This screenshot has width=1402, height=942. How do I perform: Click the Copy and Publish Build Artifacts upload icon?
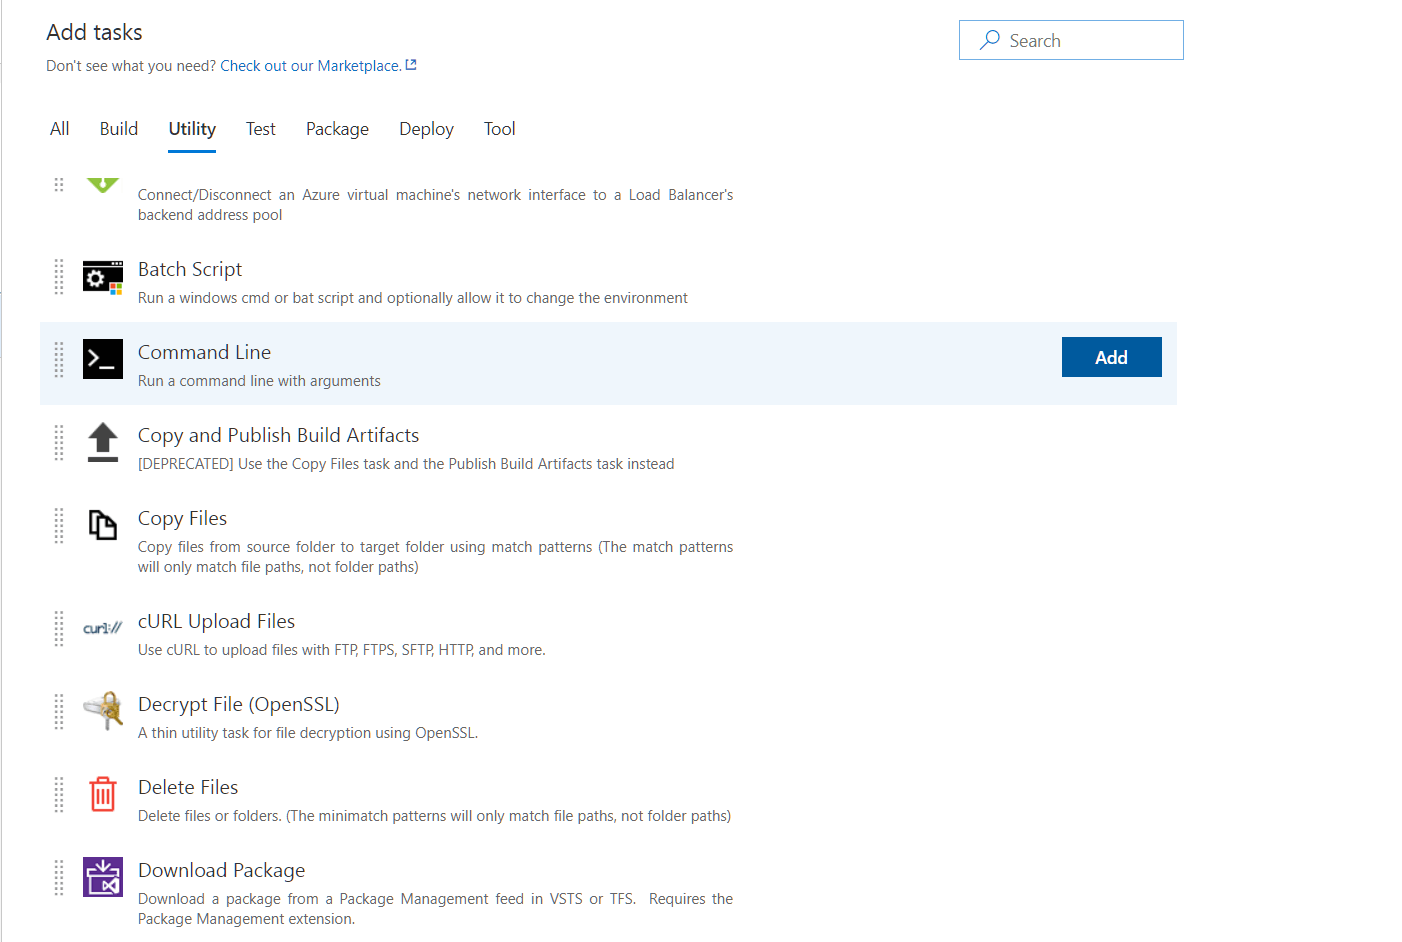(x=103, y=442)
